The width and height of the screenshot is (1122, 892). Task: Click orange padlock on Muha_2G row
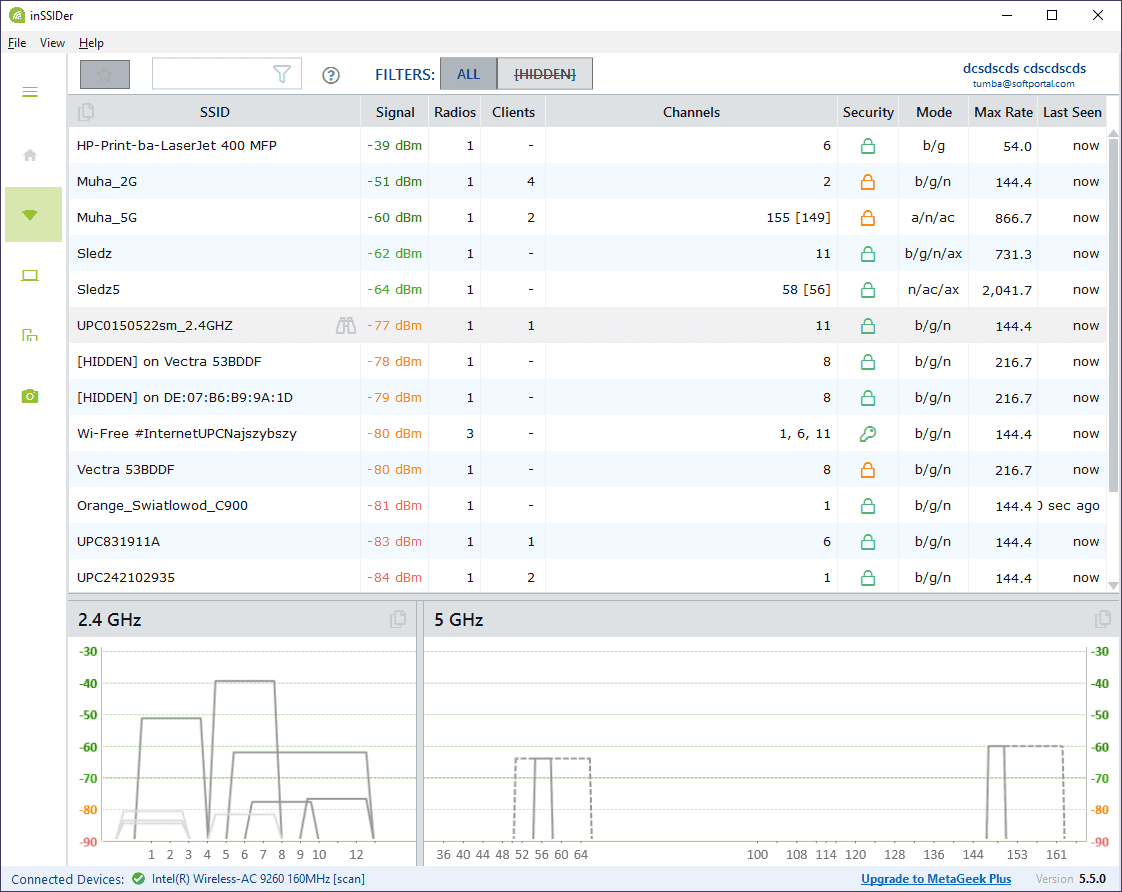click(x=868, y=182)
